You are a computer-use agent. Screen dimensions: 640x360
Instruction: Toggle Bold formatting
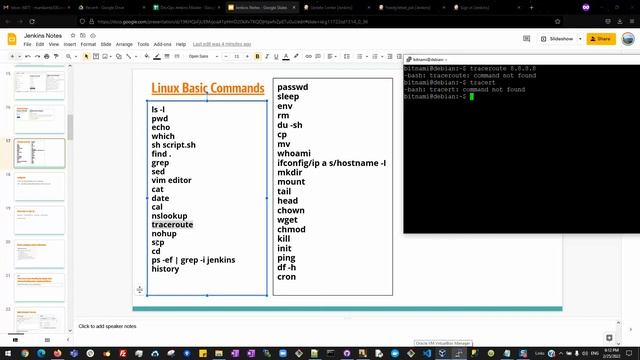[257, 56]
